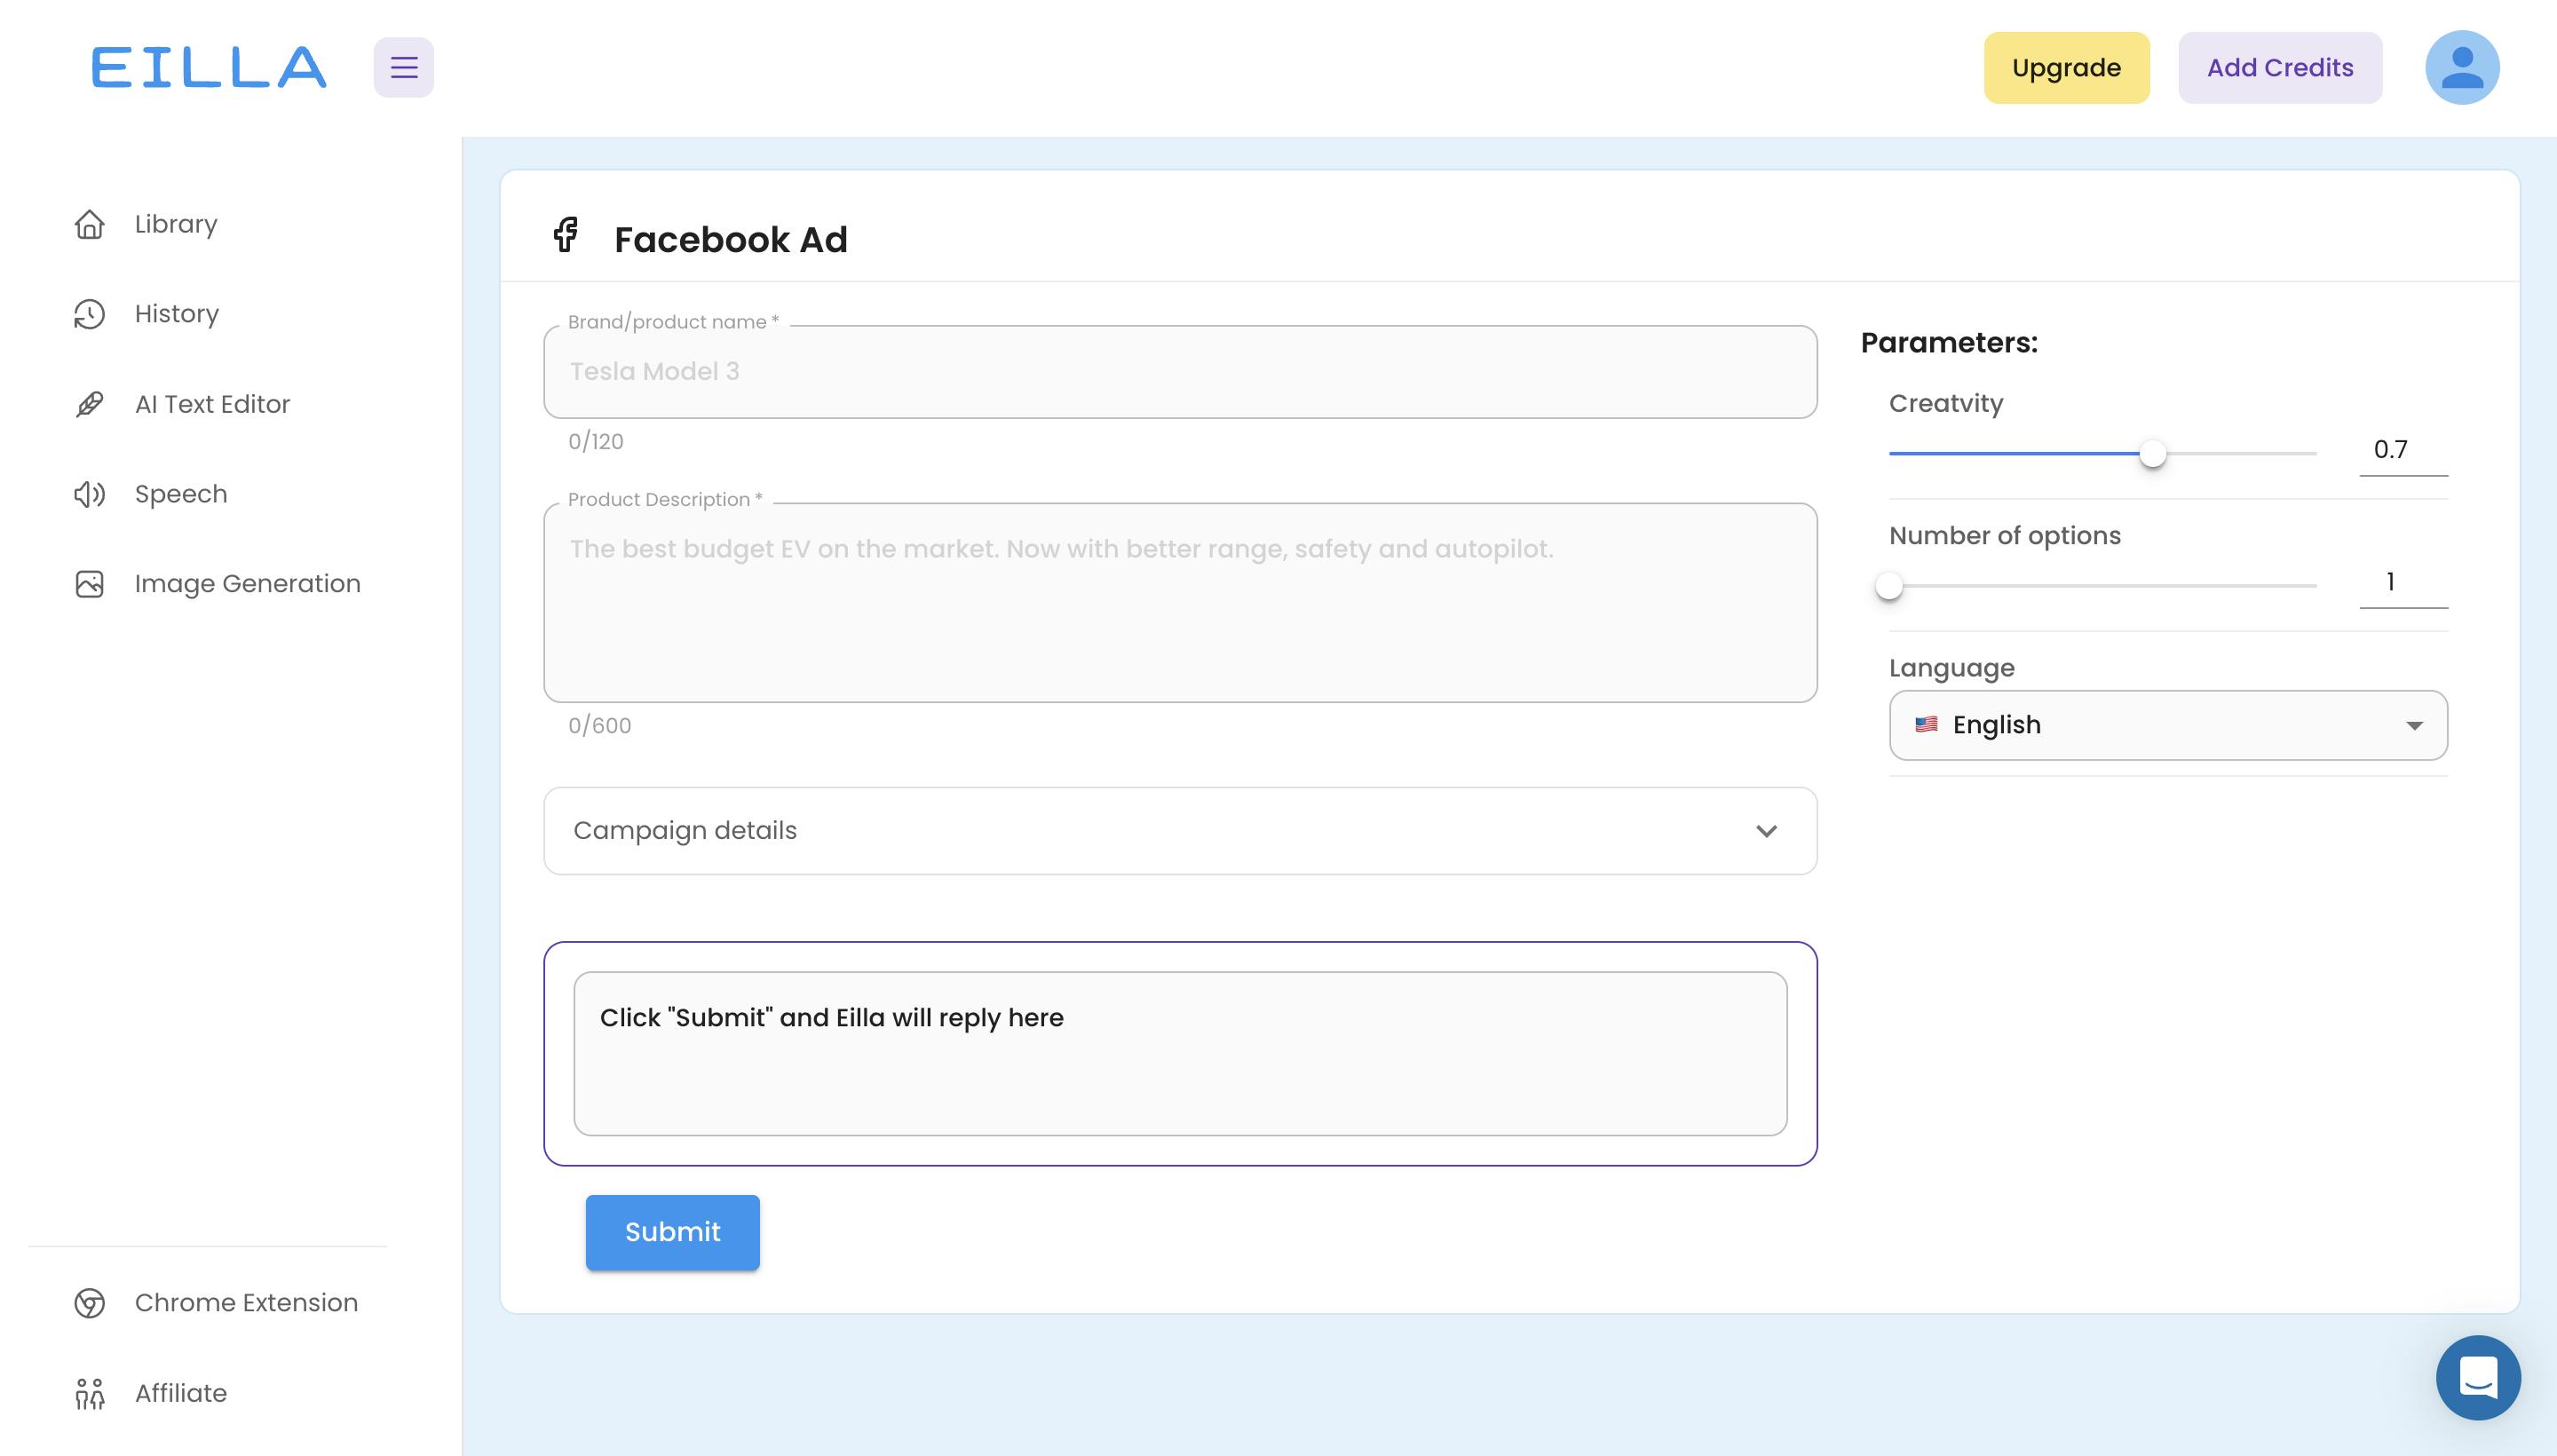This screenshot has width=2557, height=1456.
Task: Click the AI Text Editor feather icon
Action: click(89, 404)
